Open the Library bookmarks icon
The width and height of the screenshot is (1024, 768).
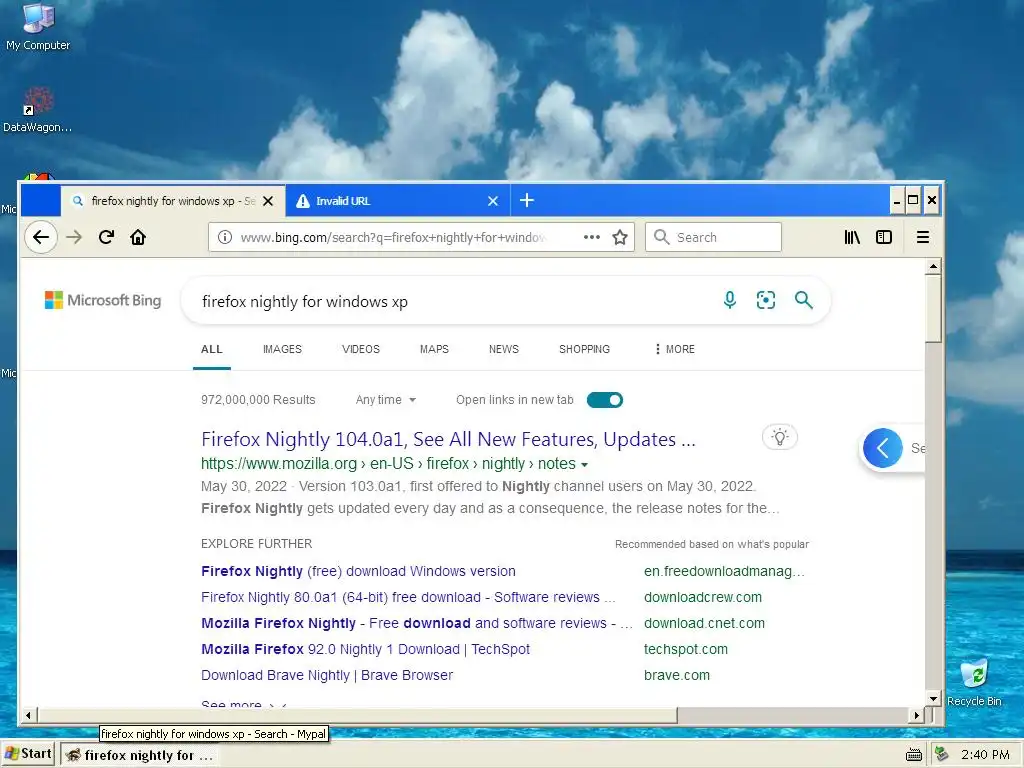[x=852, y=237]
